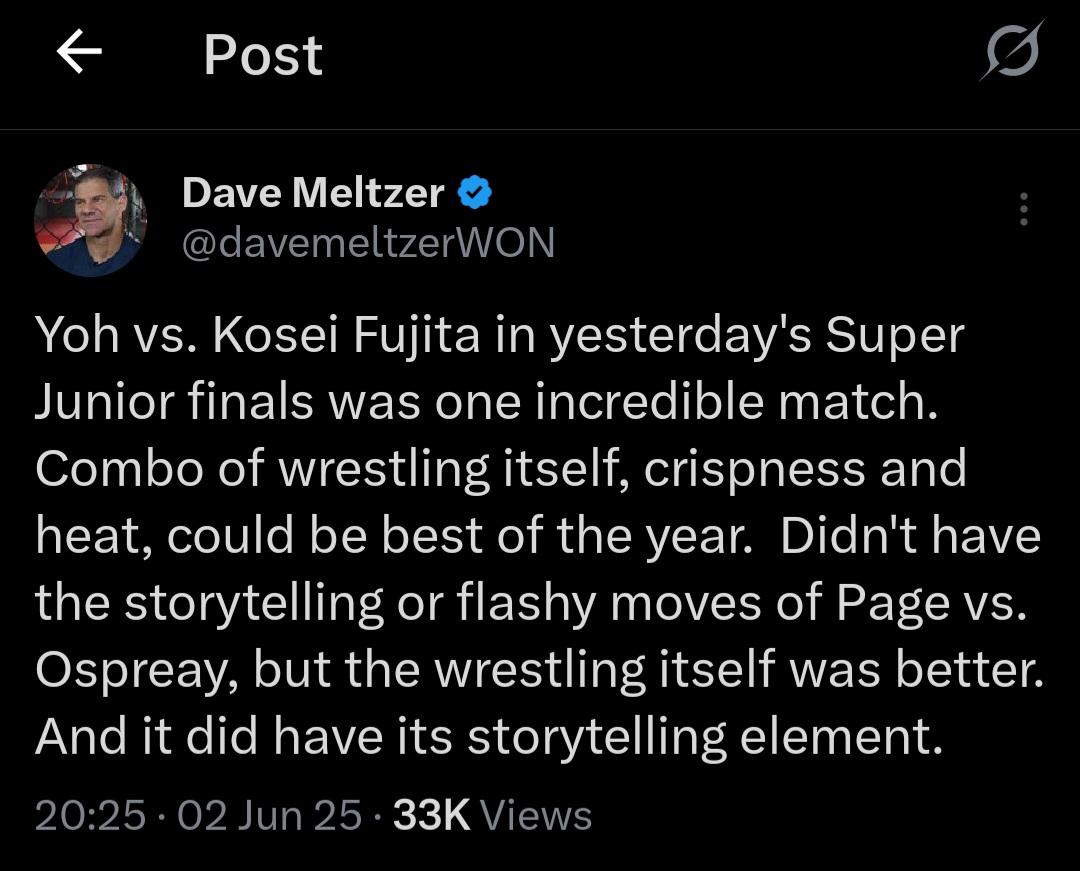View the 33K Views analytics
The height and width of the screenshot is (871, 1080).
(x=492, y=816)
